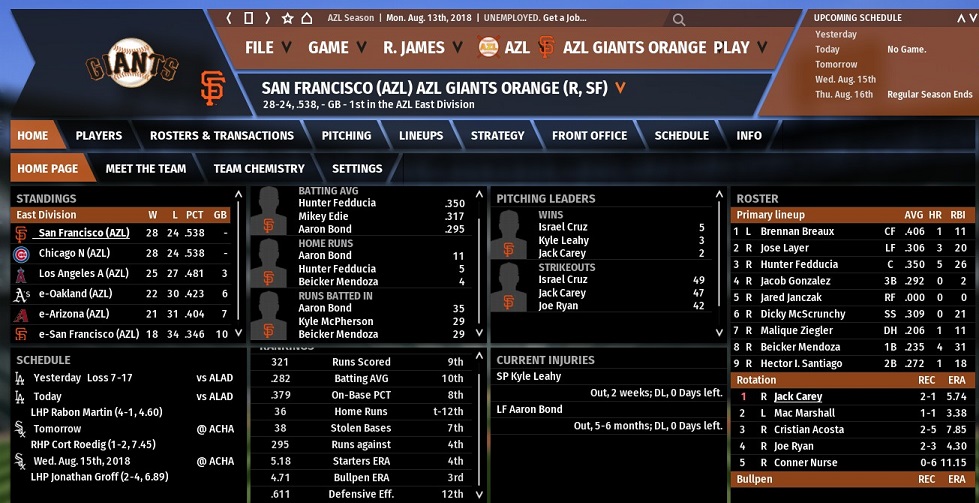Click the orange SF logo beside the team title
This screenshot has width=979, height=503.
click(212, 88)
